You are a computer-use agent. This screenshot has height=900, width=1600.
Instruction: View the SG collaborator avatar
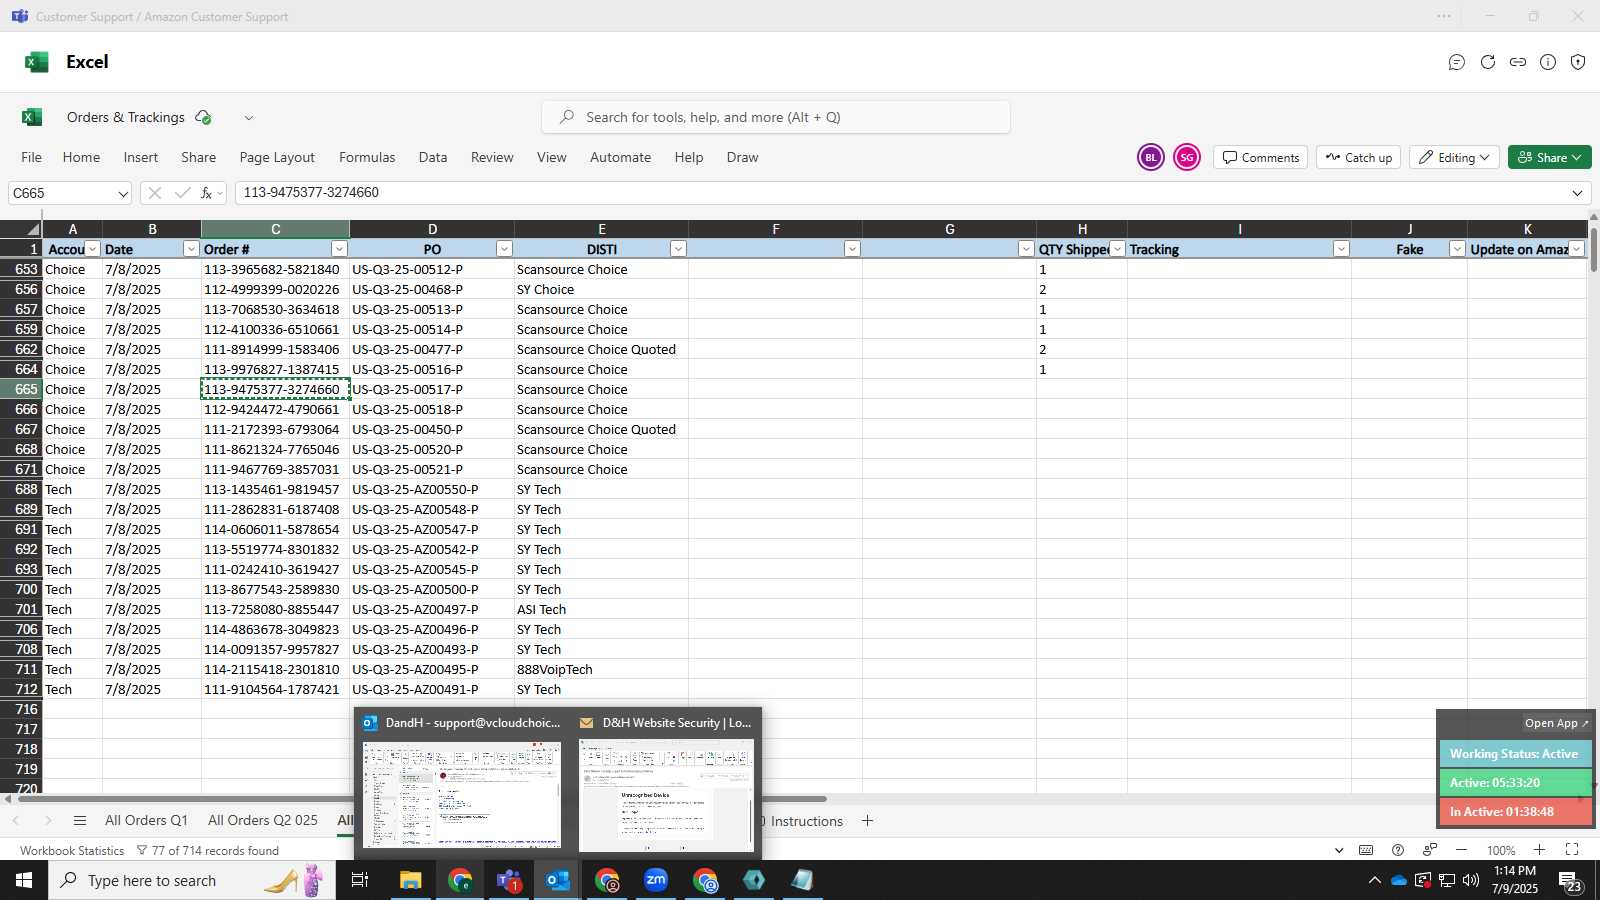tap(1187, 157)
